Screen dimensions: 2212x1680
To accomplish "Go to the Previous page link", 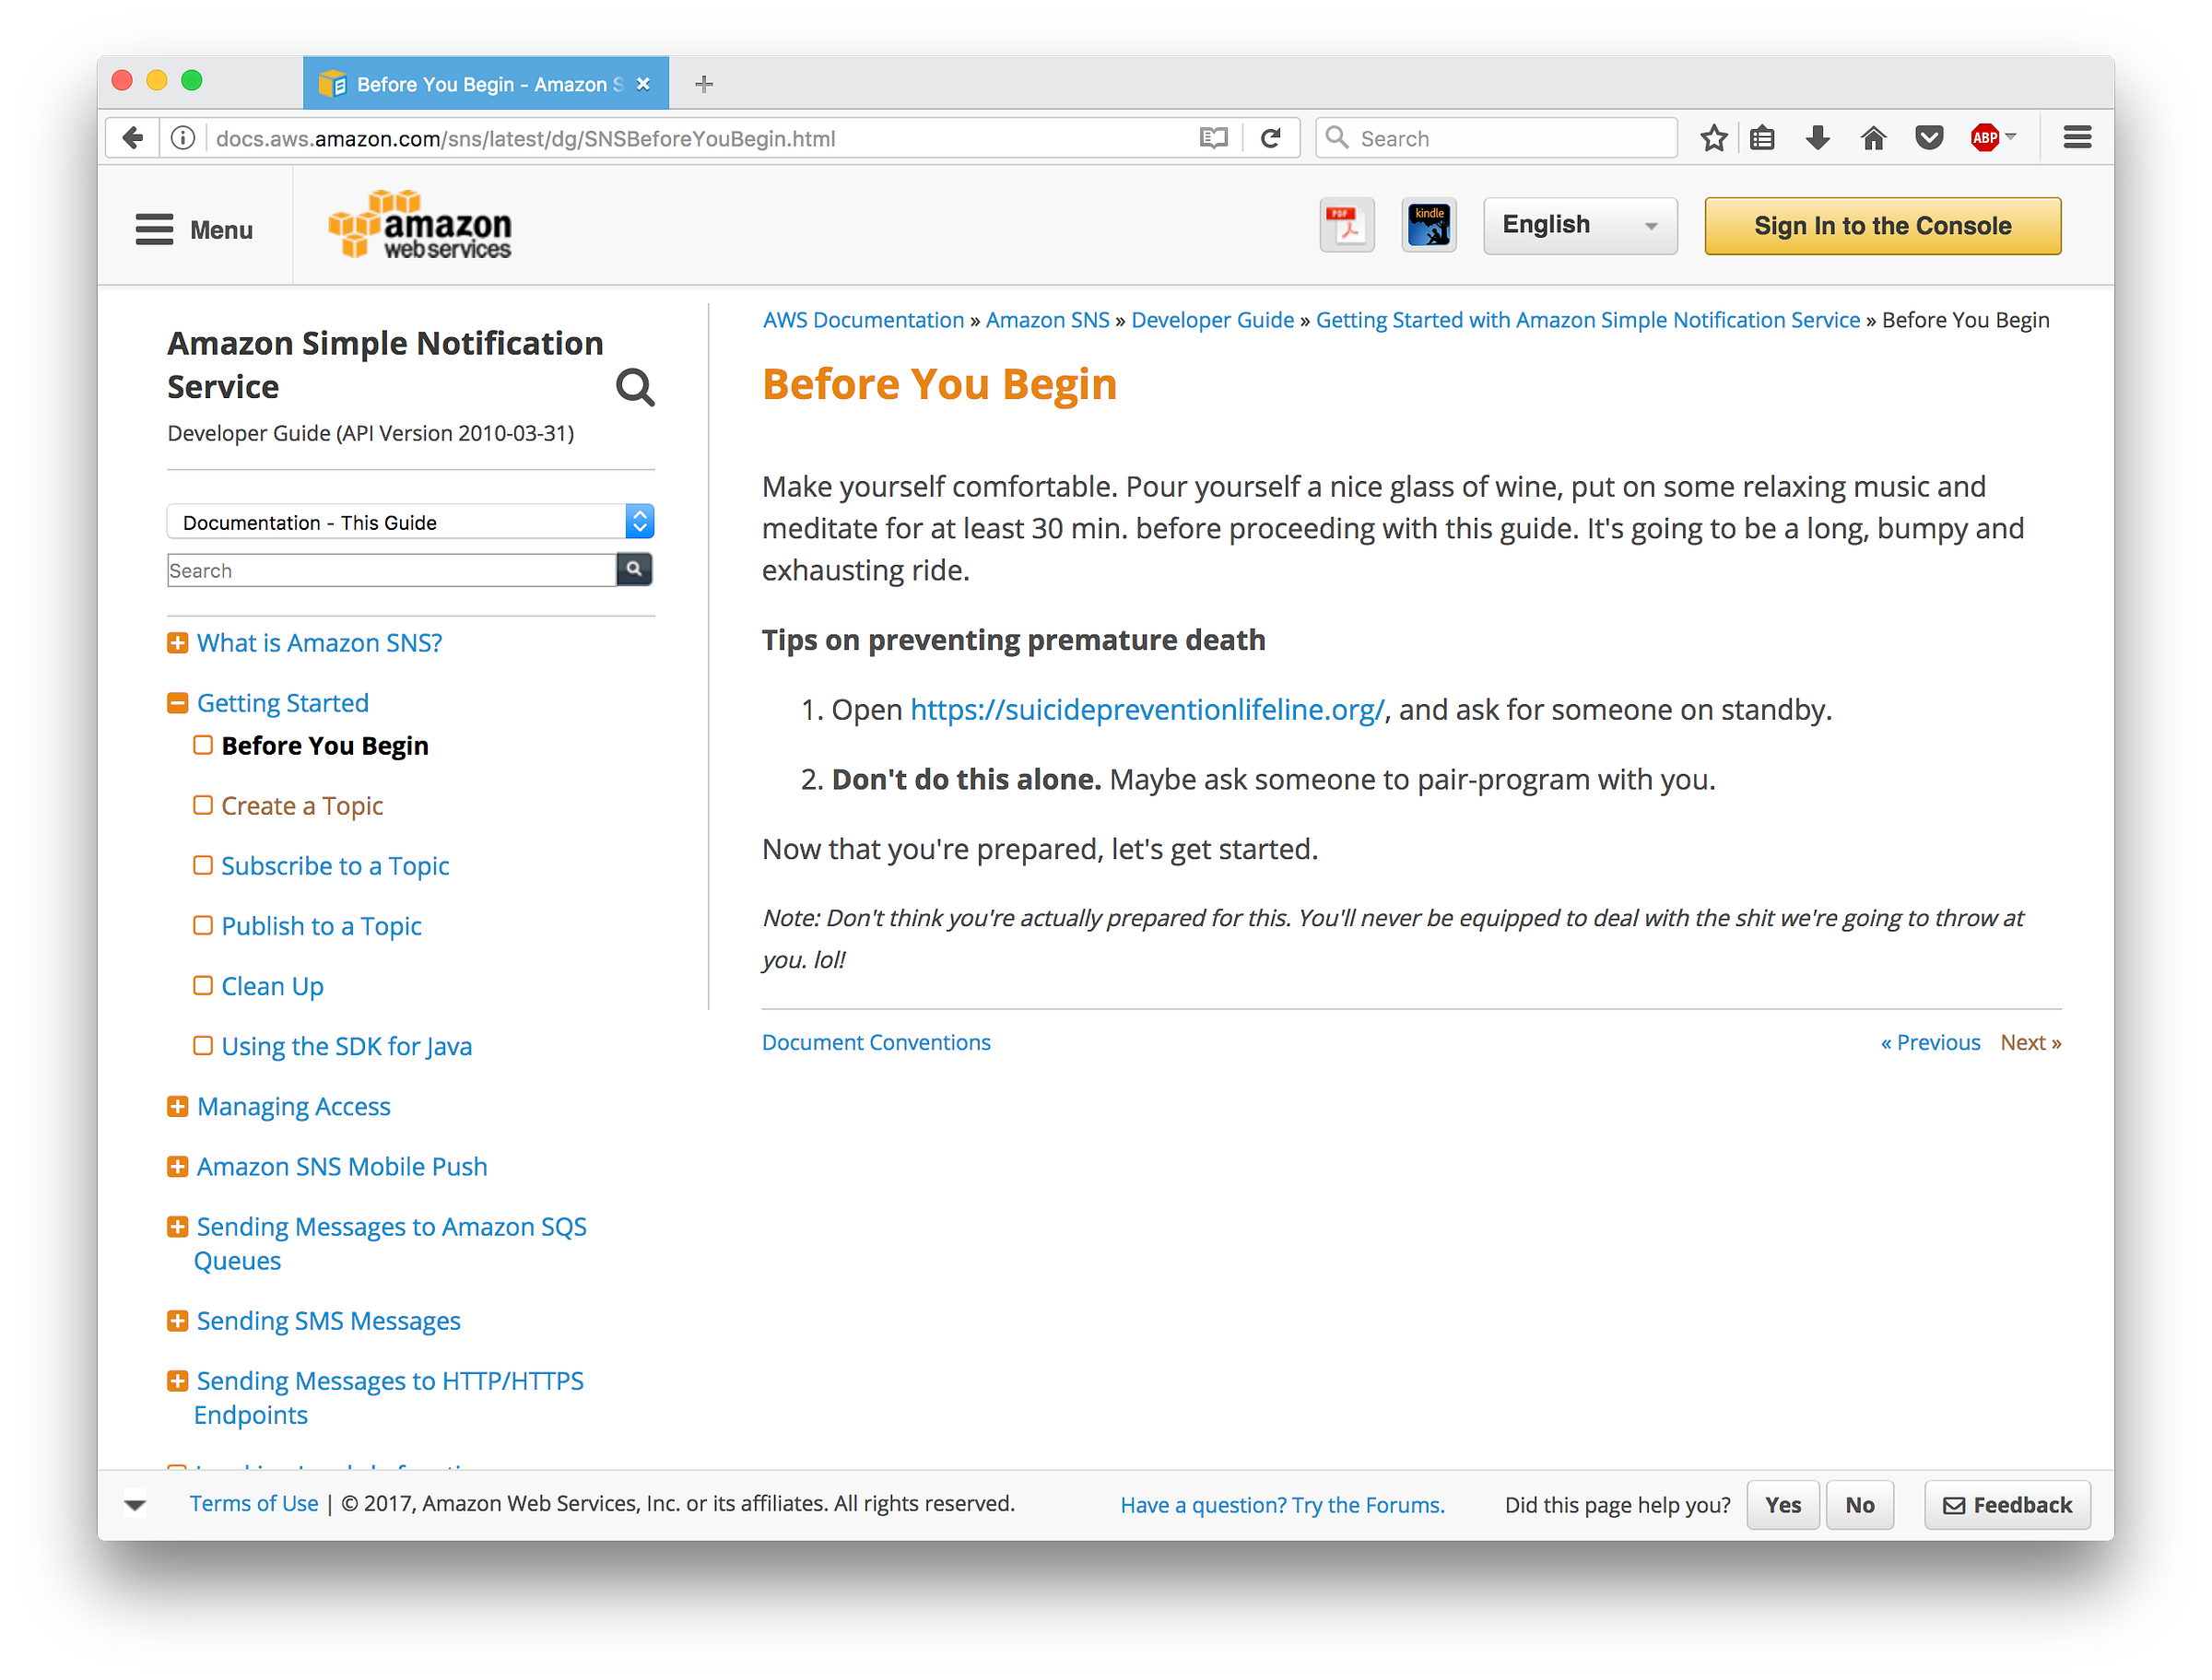I will pos(1930,1042).
